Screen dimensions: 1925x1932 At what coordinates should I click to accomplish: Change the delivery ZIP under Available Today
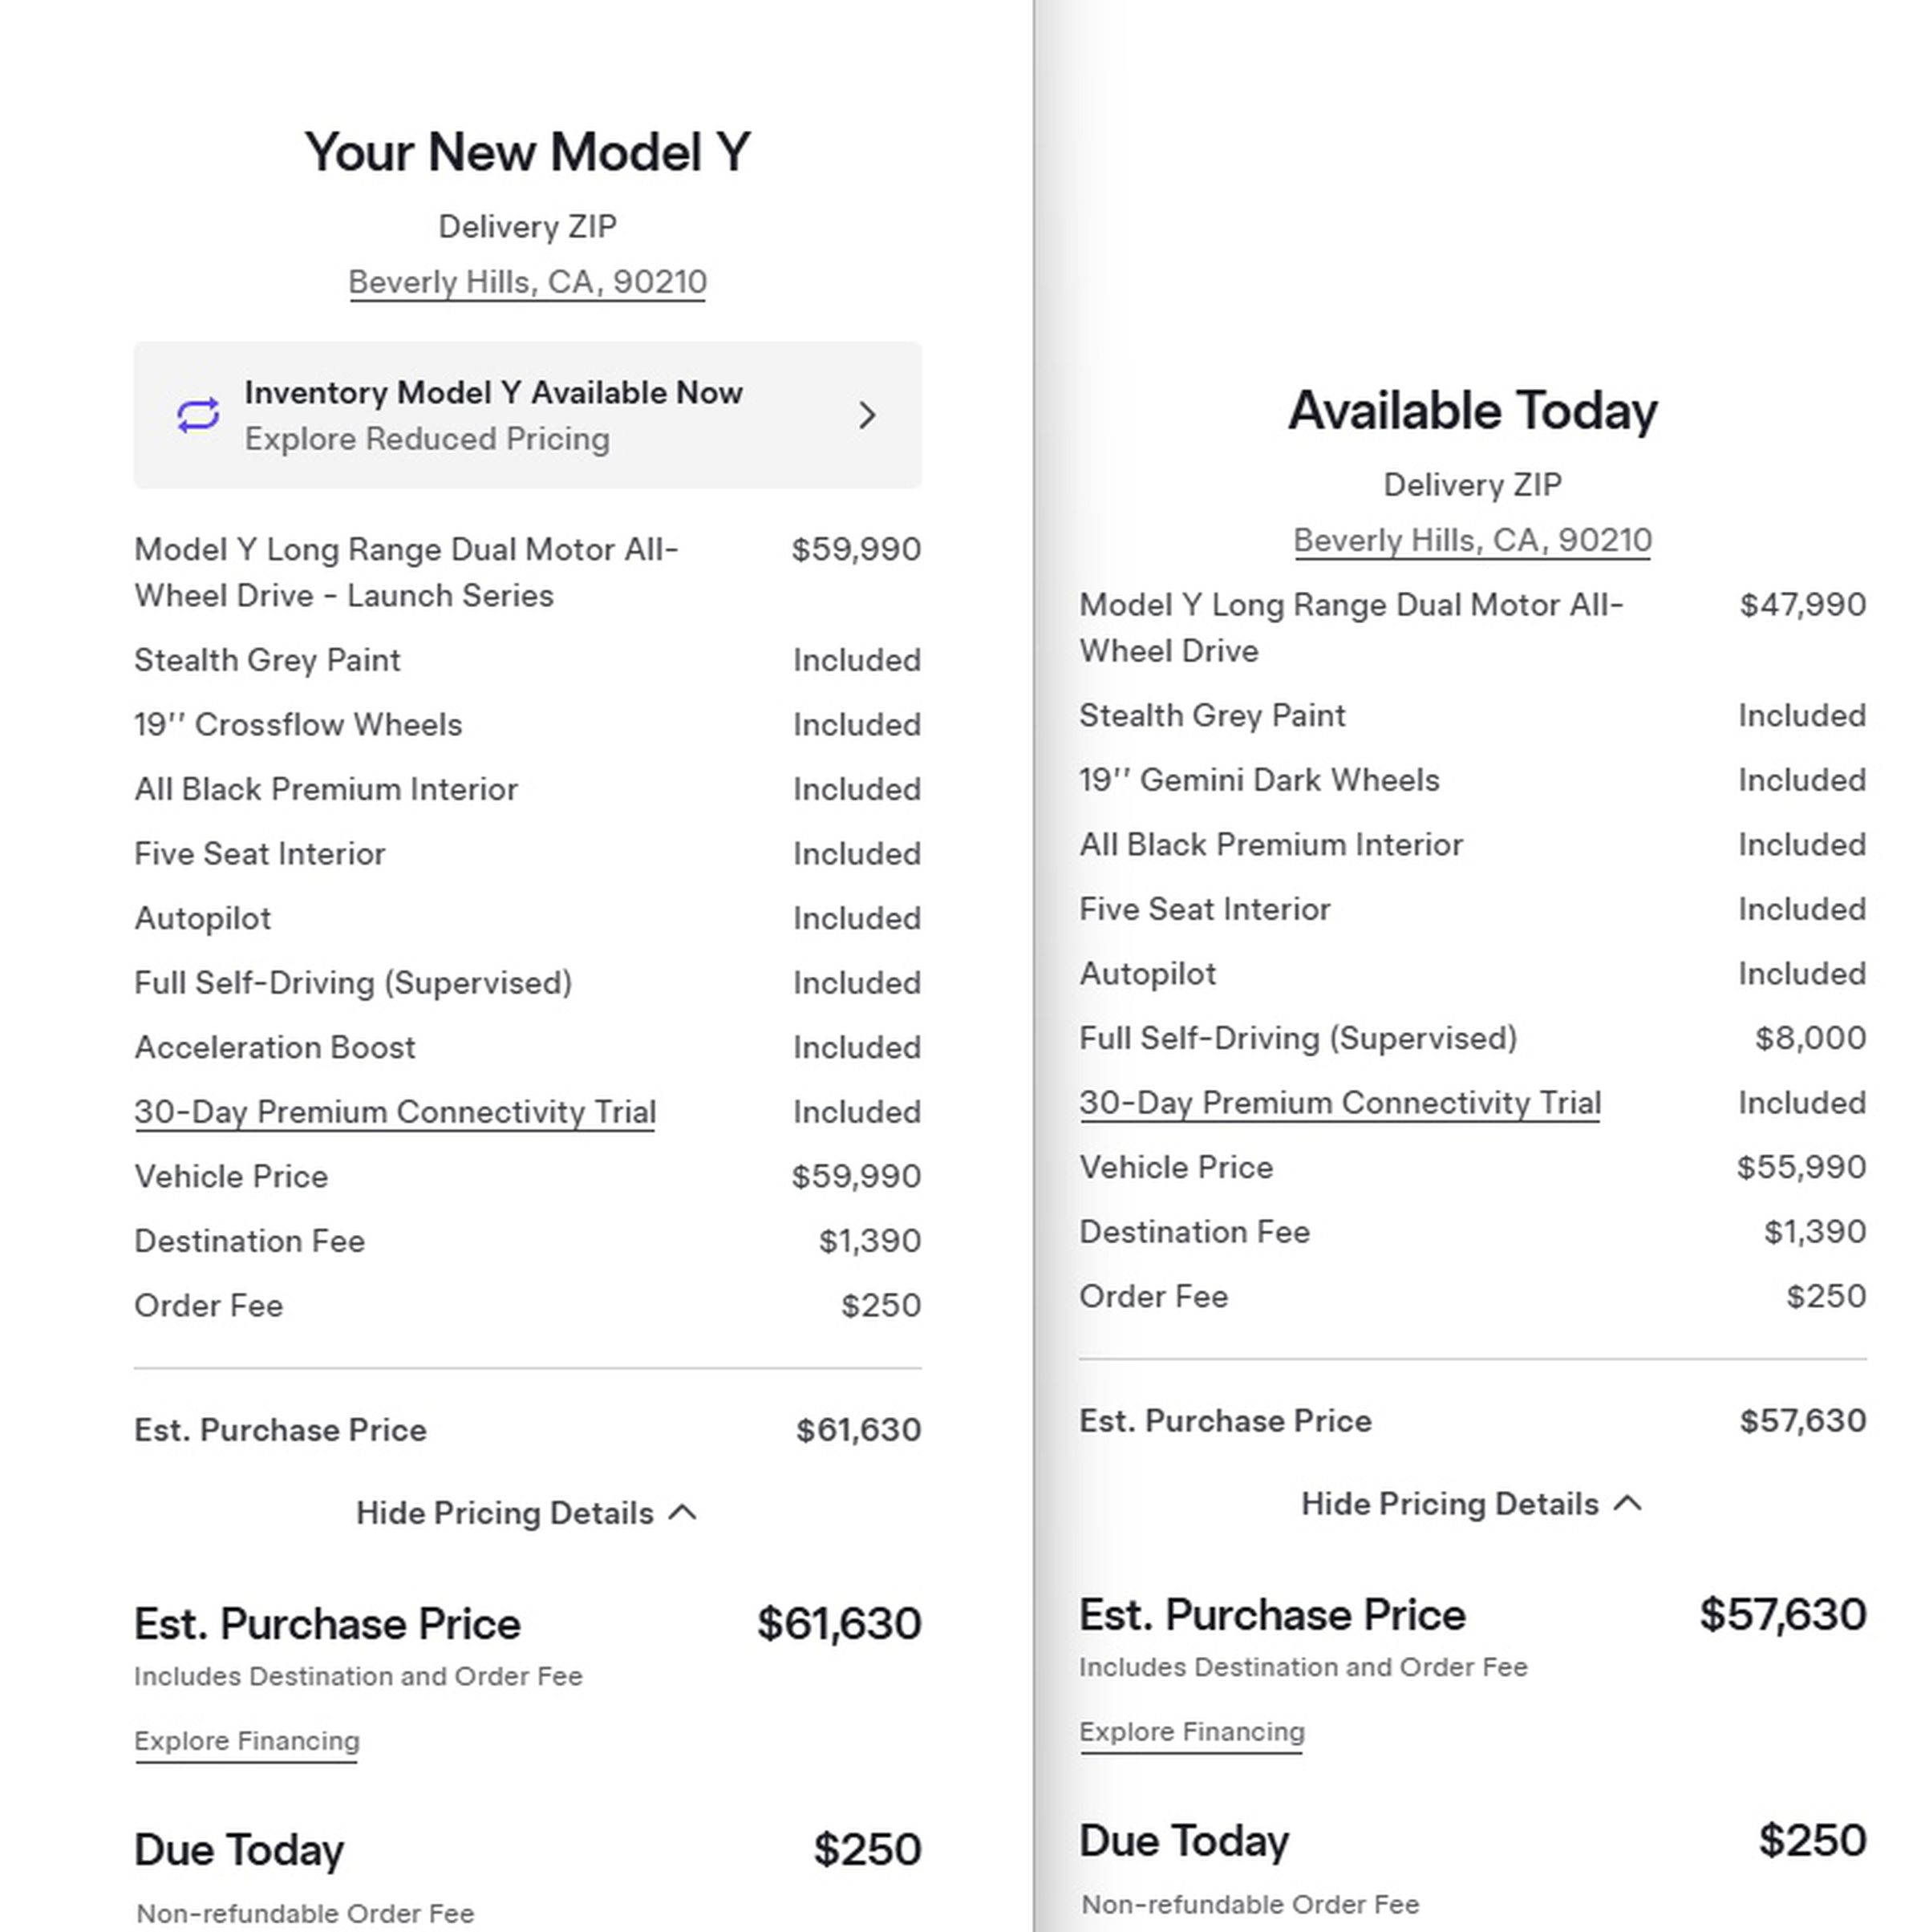click(1472, 539)
